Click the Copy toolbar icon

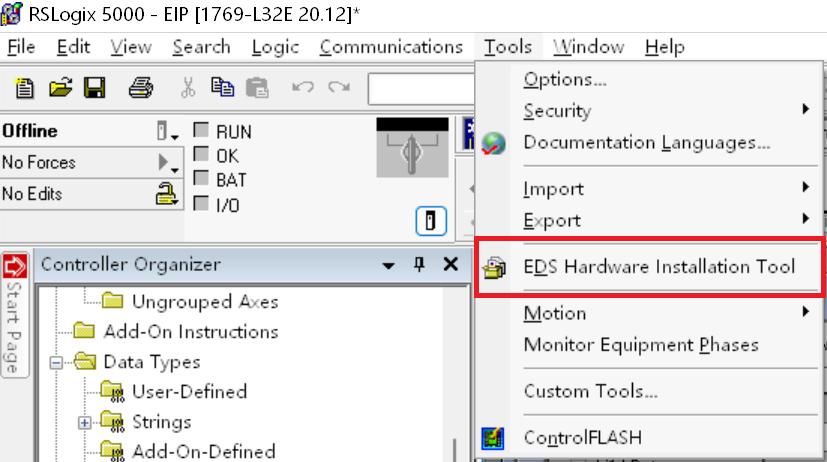pyautogui.click(x=223, y=87)
